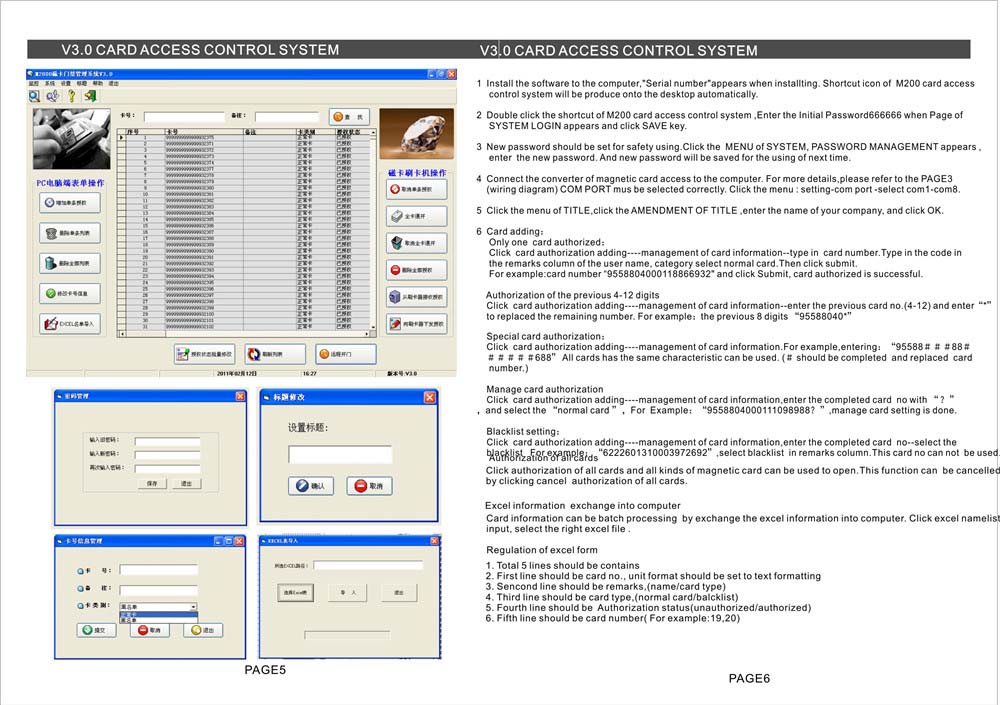
Task: Open the 设置 menu in the main window
Action: (66, 84)
